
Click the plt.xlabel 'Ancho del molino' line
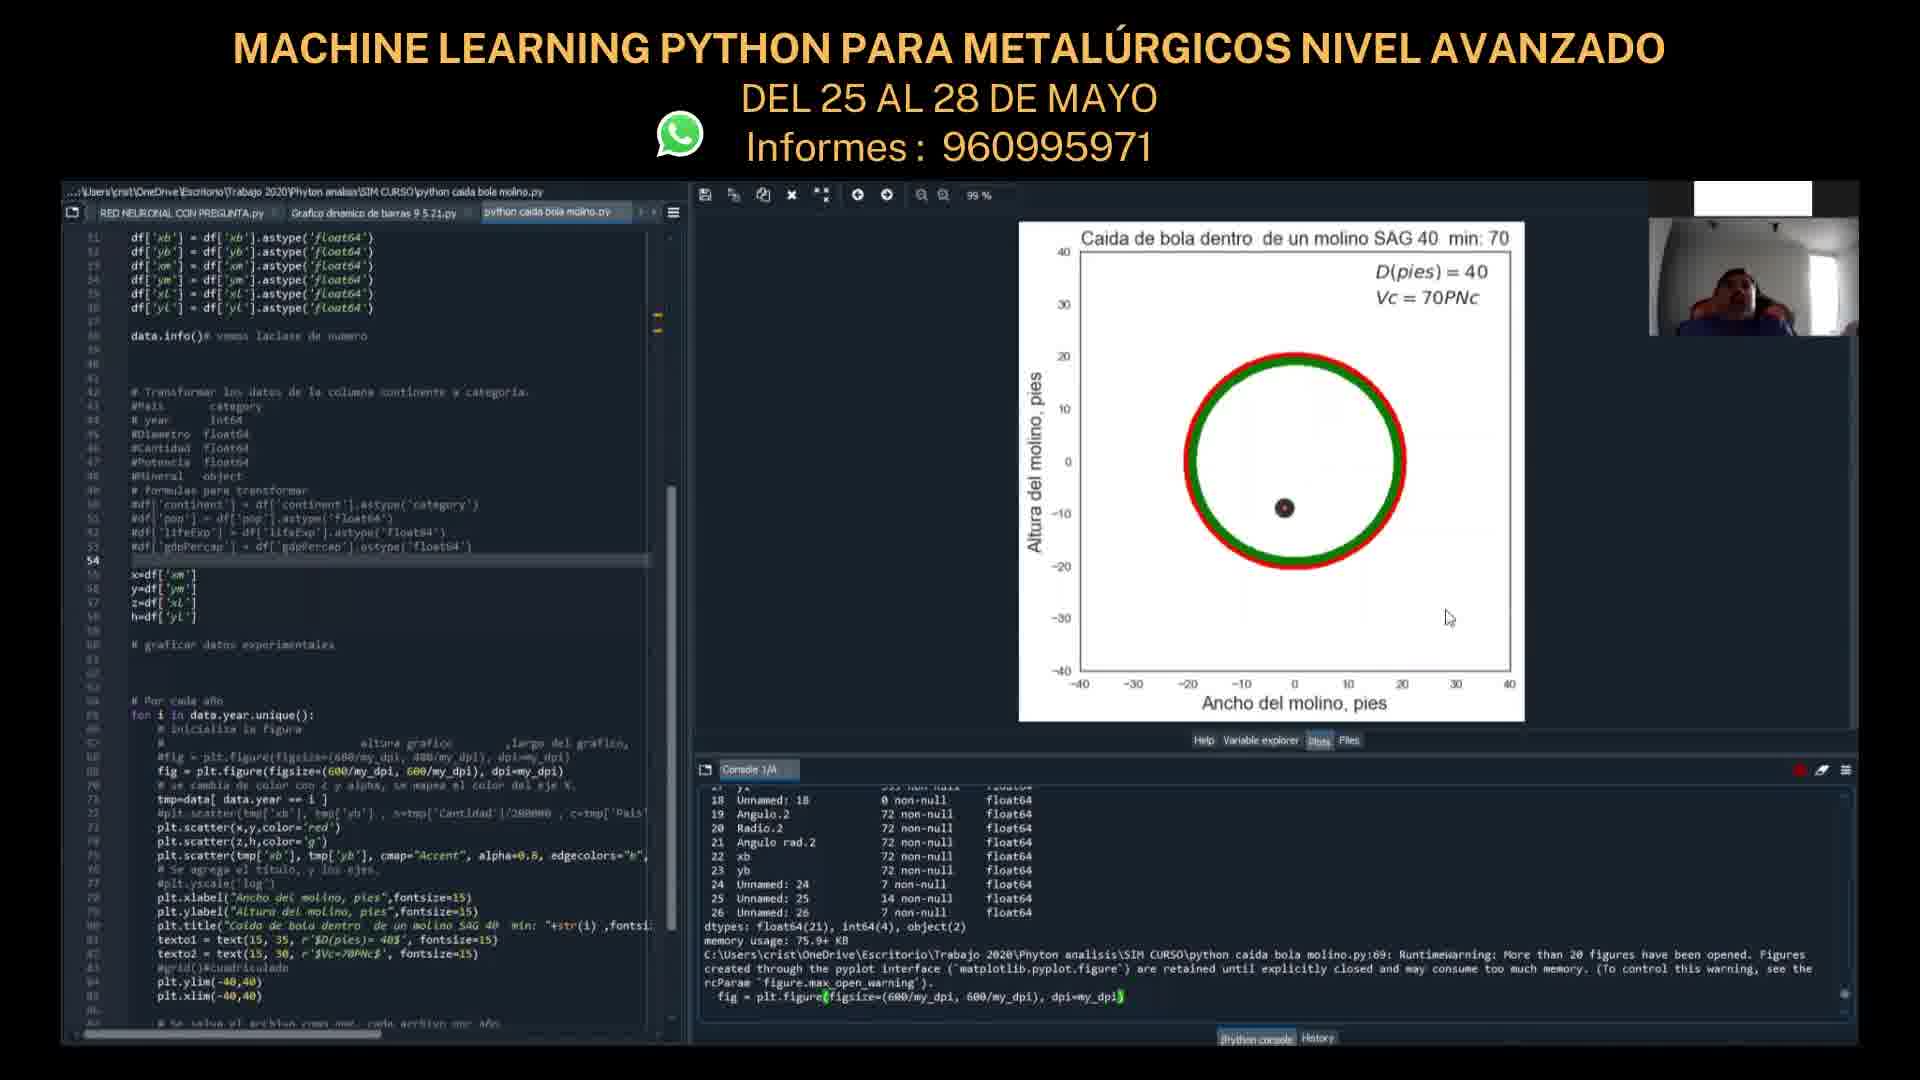click(314, 898)
